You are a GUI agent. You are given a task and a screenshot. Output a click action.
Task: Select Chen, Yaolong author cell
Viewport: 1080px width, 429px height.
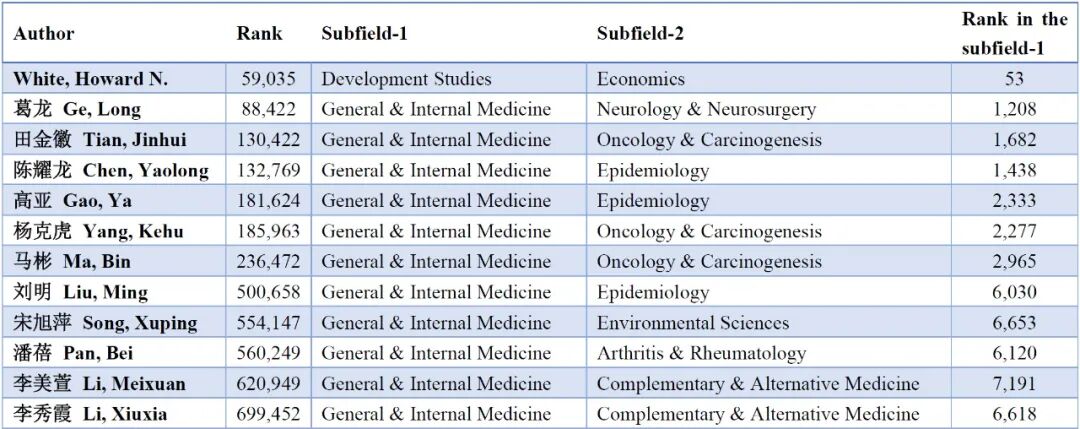click(111, 170)
